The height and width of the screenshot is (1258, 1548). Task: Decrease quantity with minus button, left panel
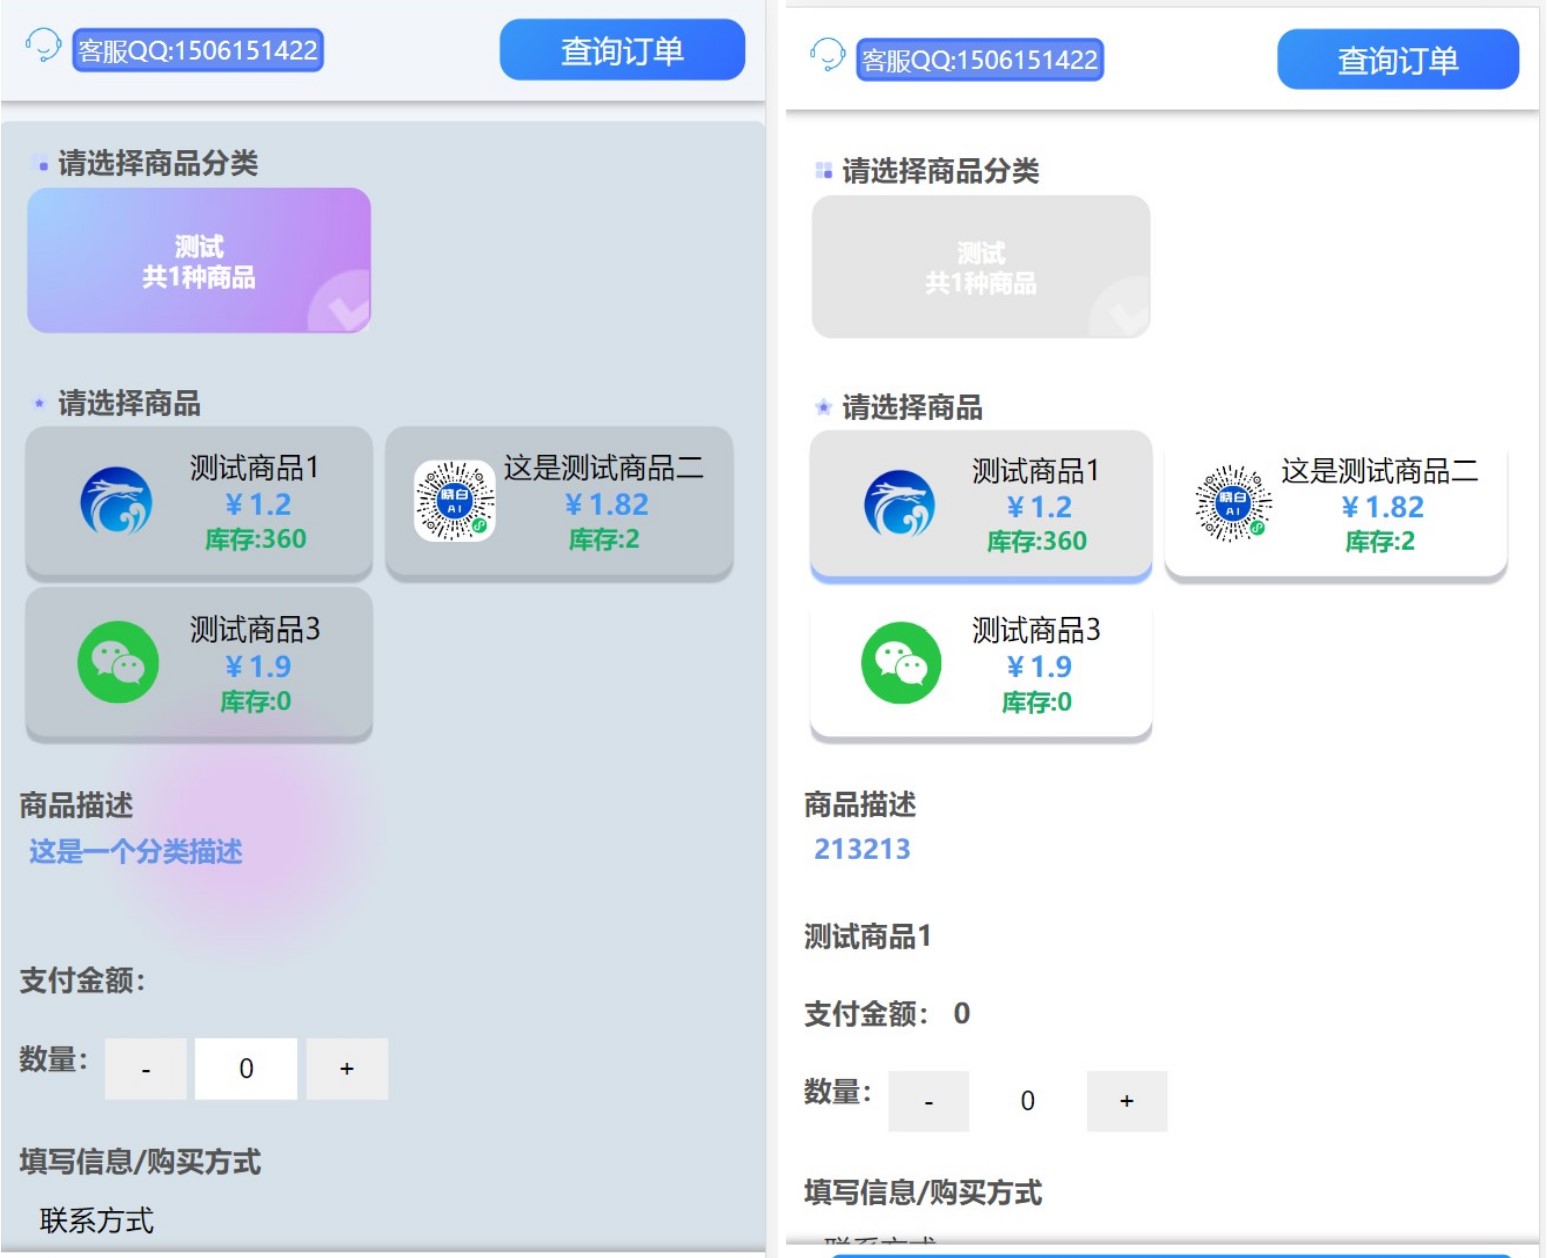coord(146,1069)
